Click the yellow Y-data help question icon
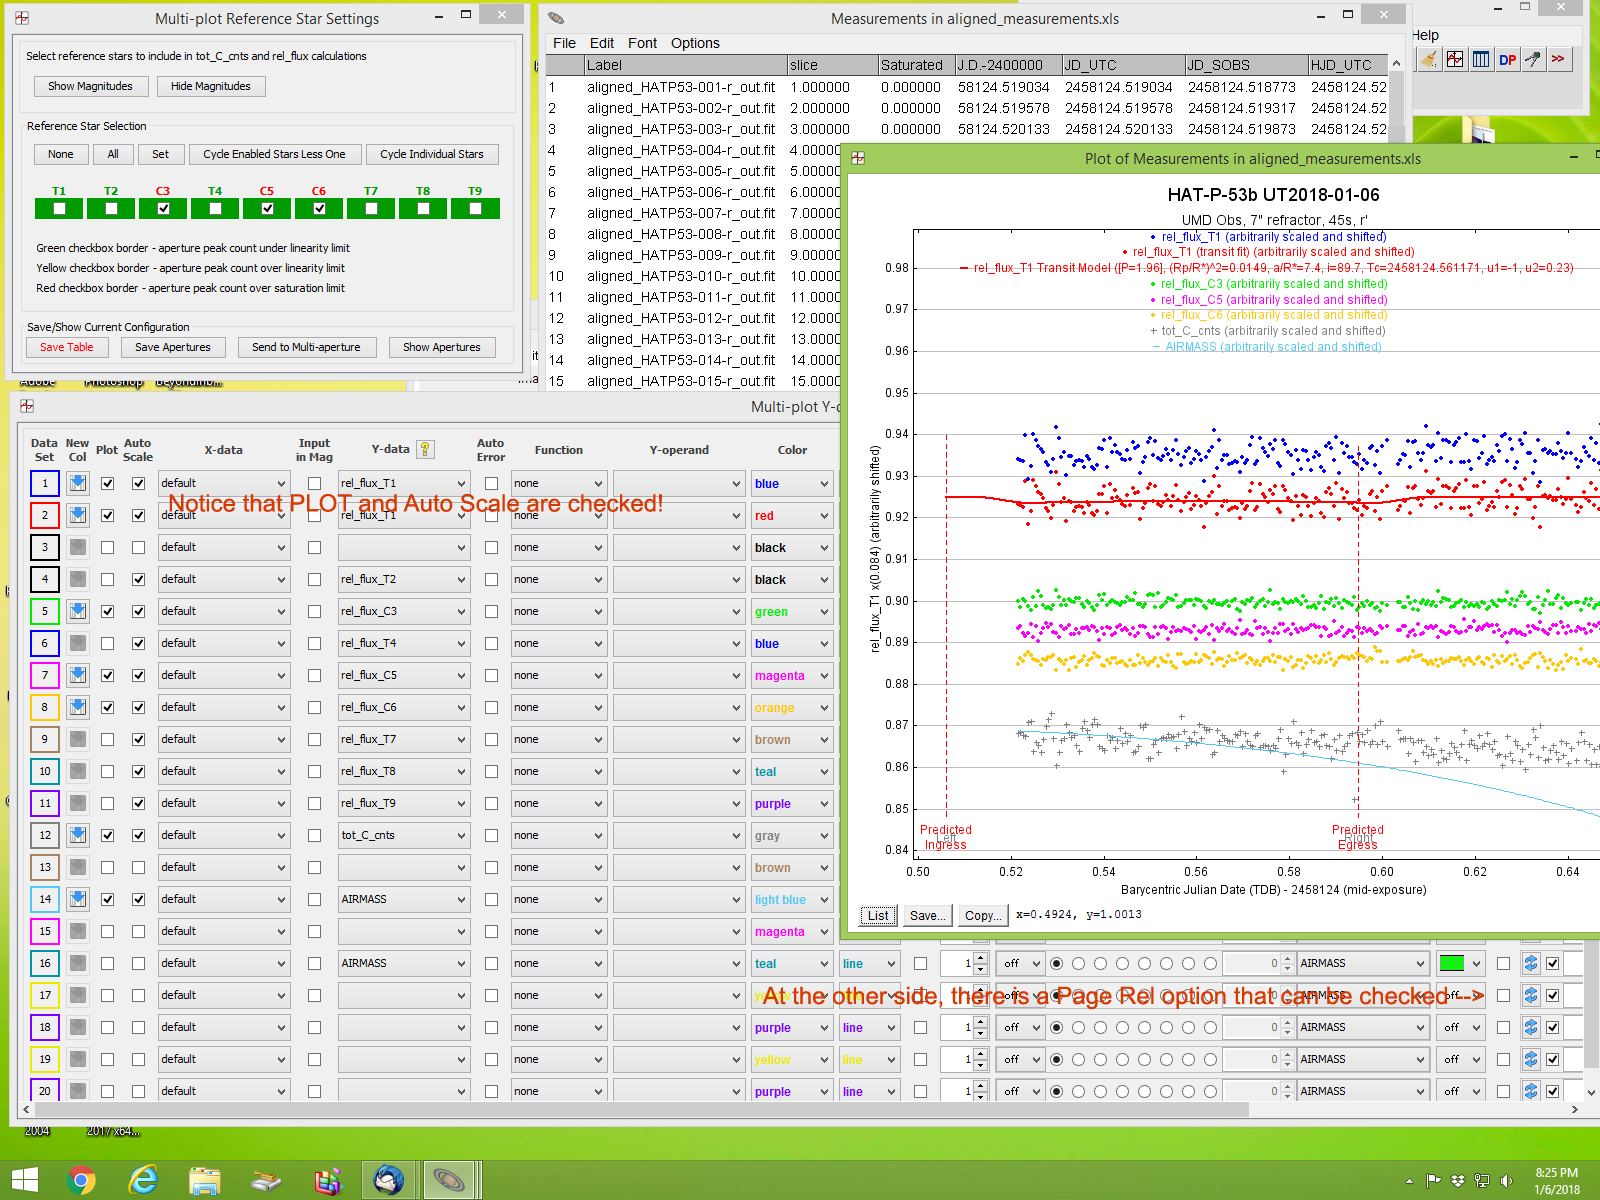This screenshot has width=1600, height=1200. point(425,450)
